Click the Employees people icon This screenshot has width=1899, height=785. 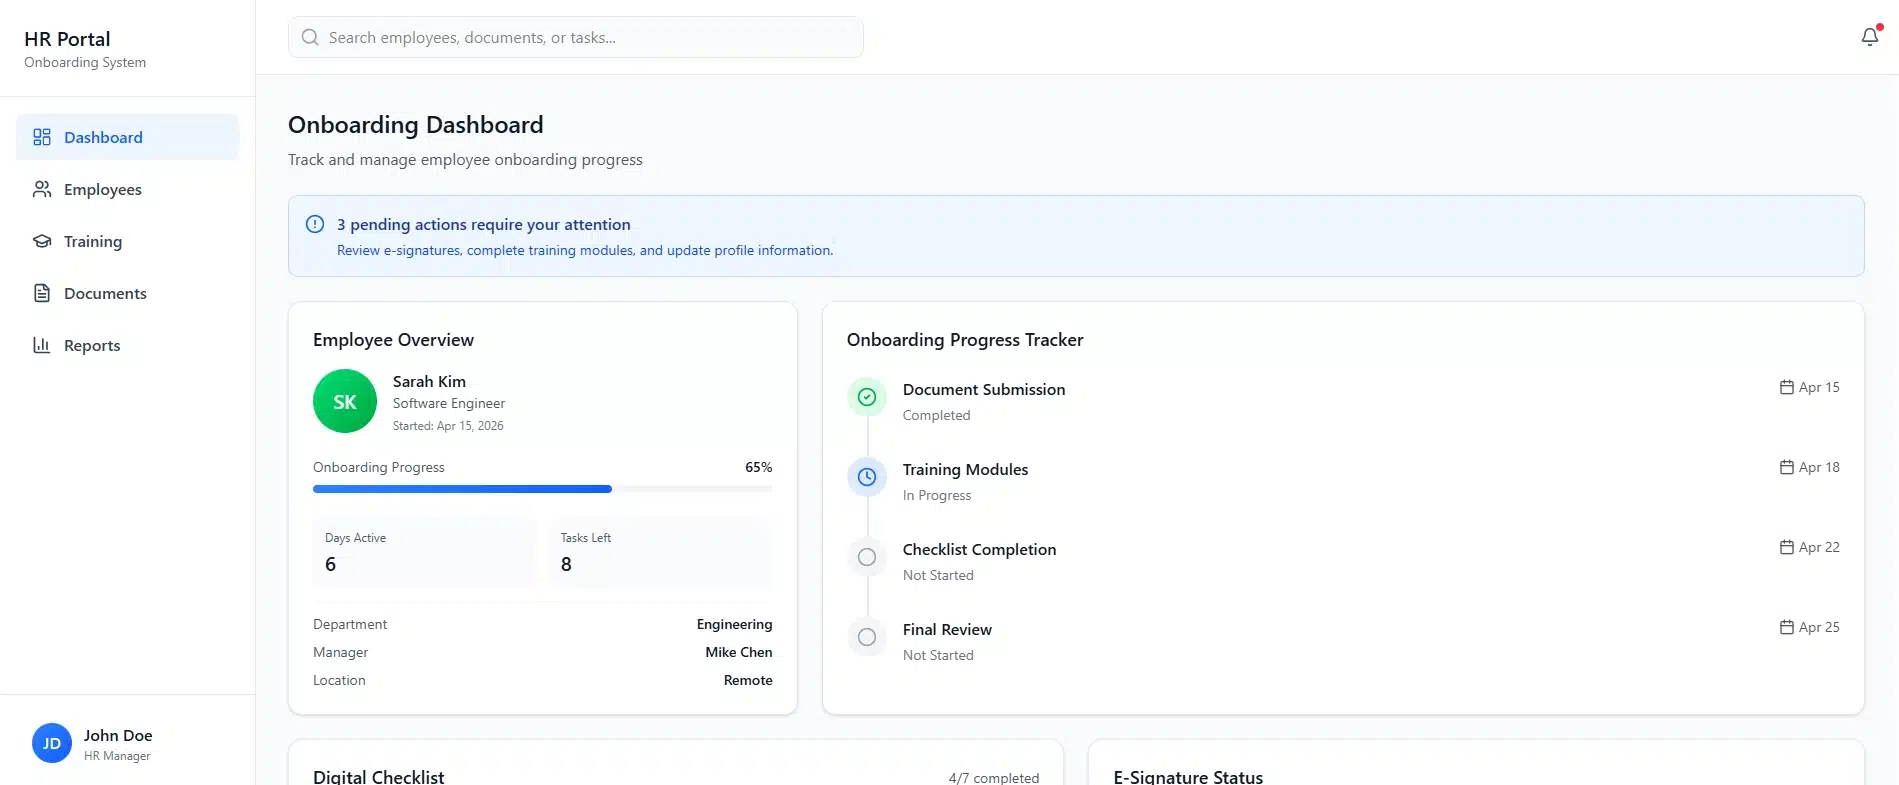(42, 189)
